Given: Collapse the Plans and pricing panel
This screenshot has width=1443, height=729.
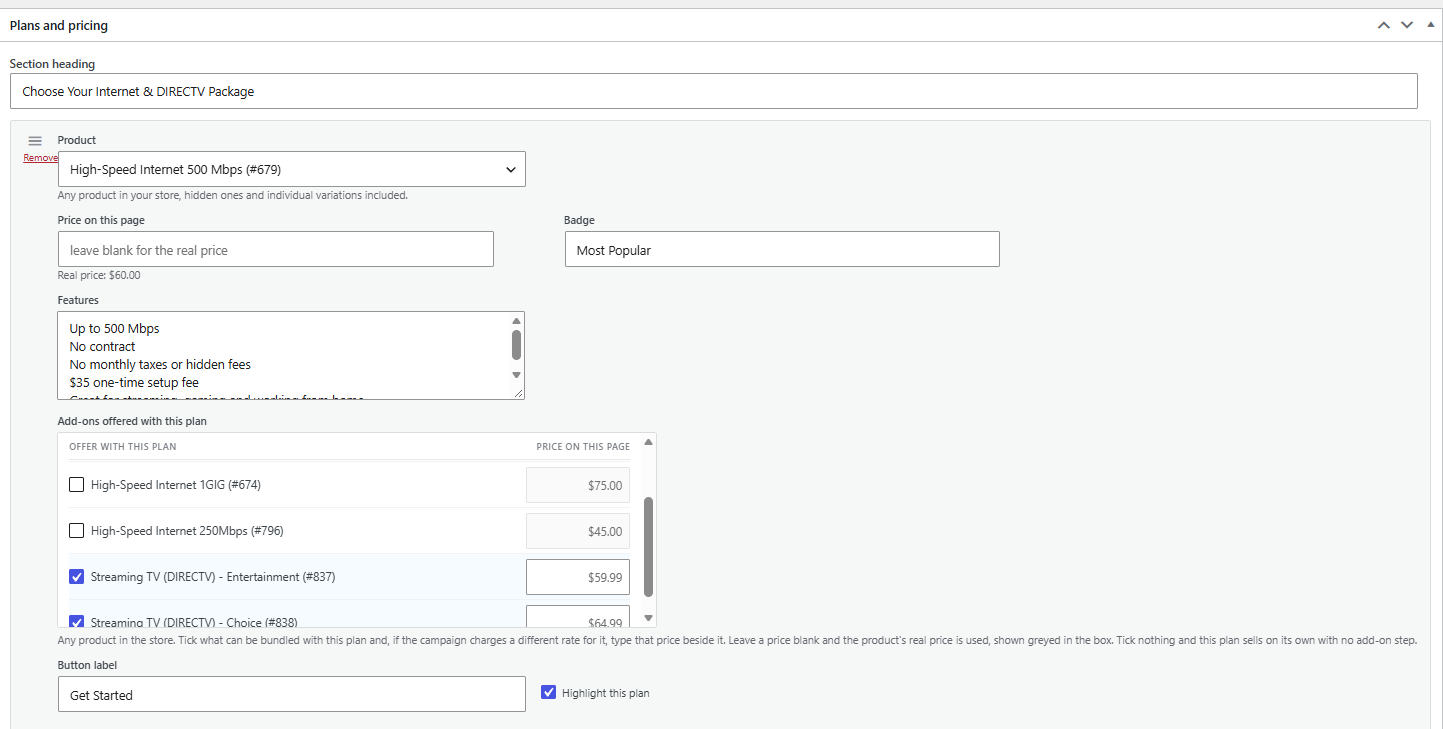Looking at the screenshot, I should pyautogui.click(x=1430, y=24).
